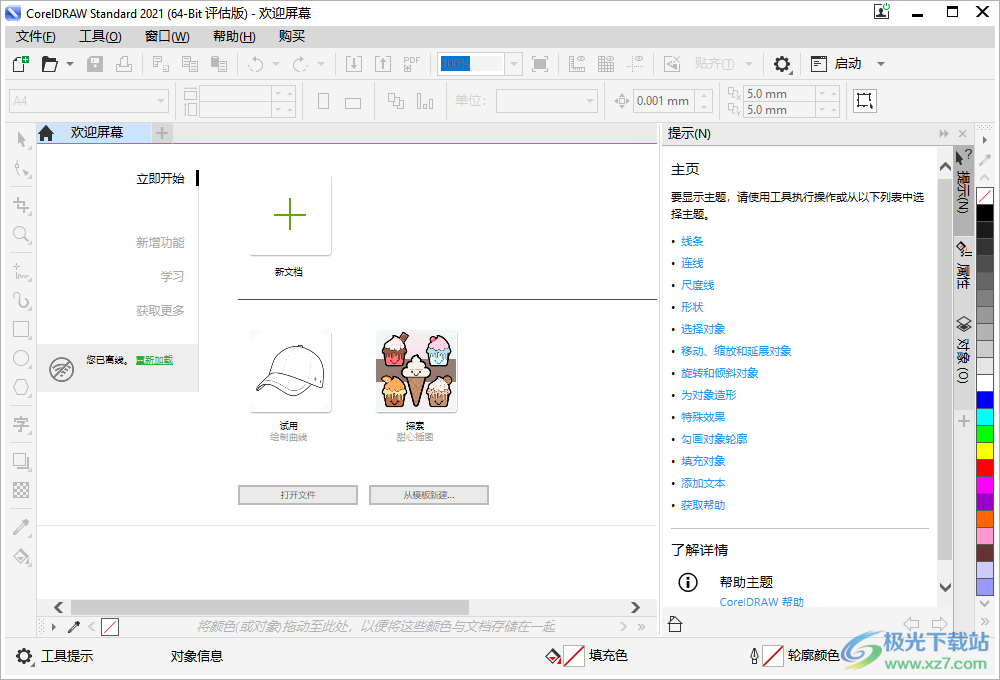Select the Pick tool in toolbox

[22, 139]
